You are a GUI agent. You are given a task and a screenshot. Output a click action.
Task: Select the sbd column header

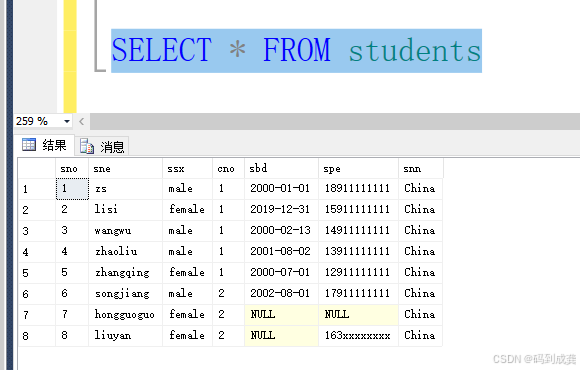[x=281, y=169]
